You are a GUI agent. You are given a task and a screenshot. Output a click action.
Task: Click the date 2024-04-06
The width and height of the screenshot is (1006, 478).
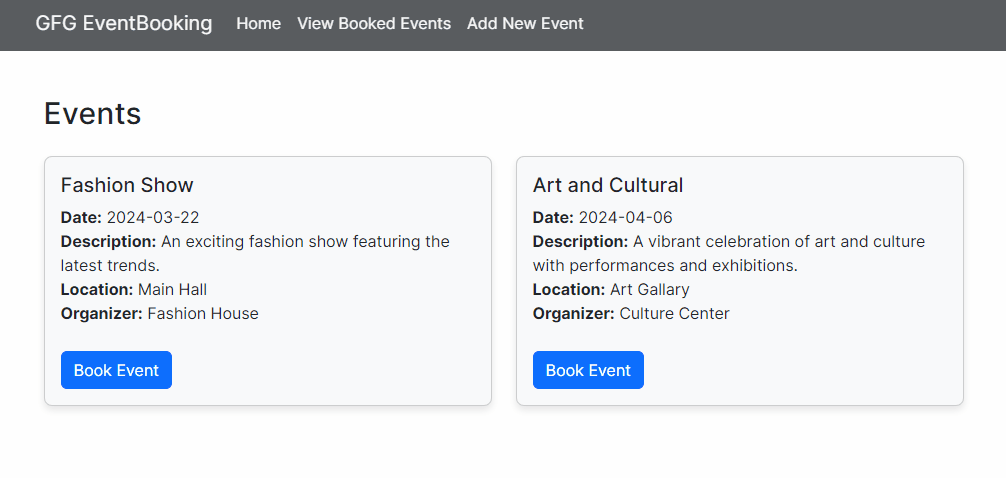(625, 217)
